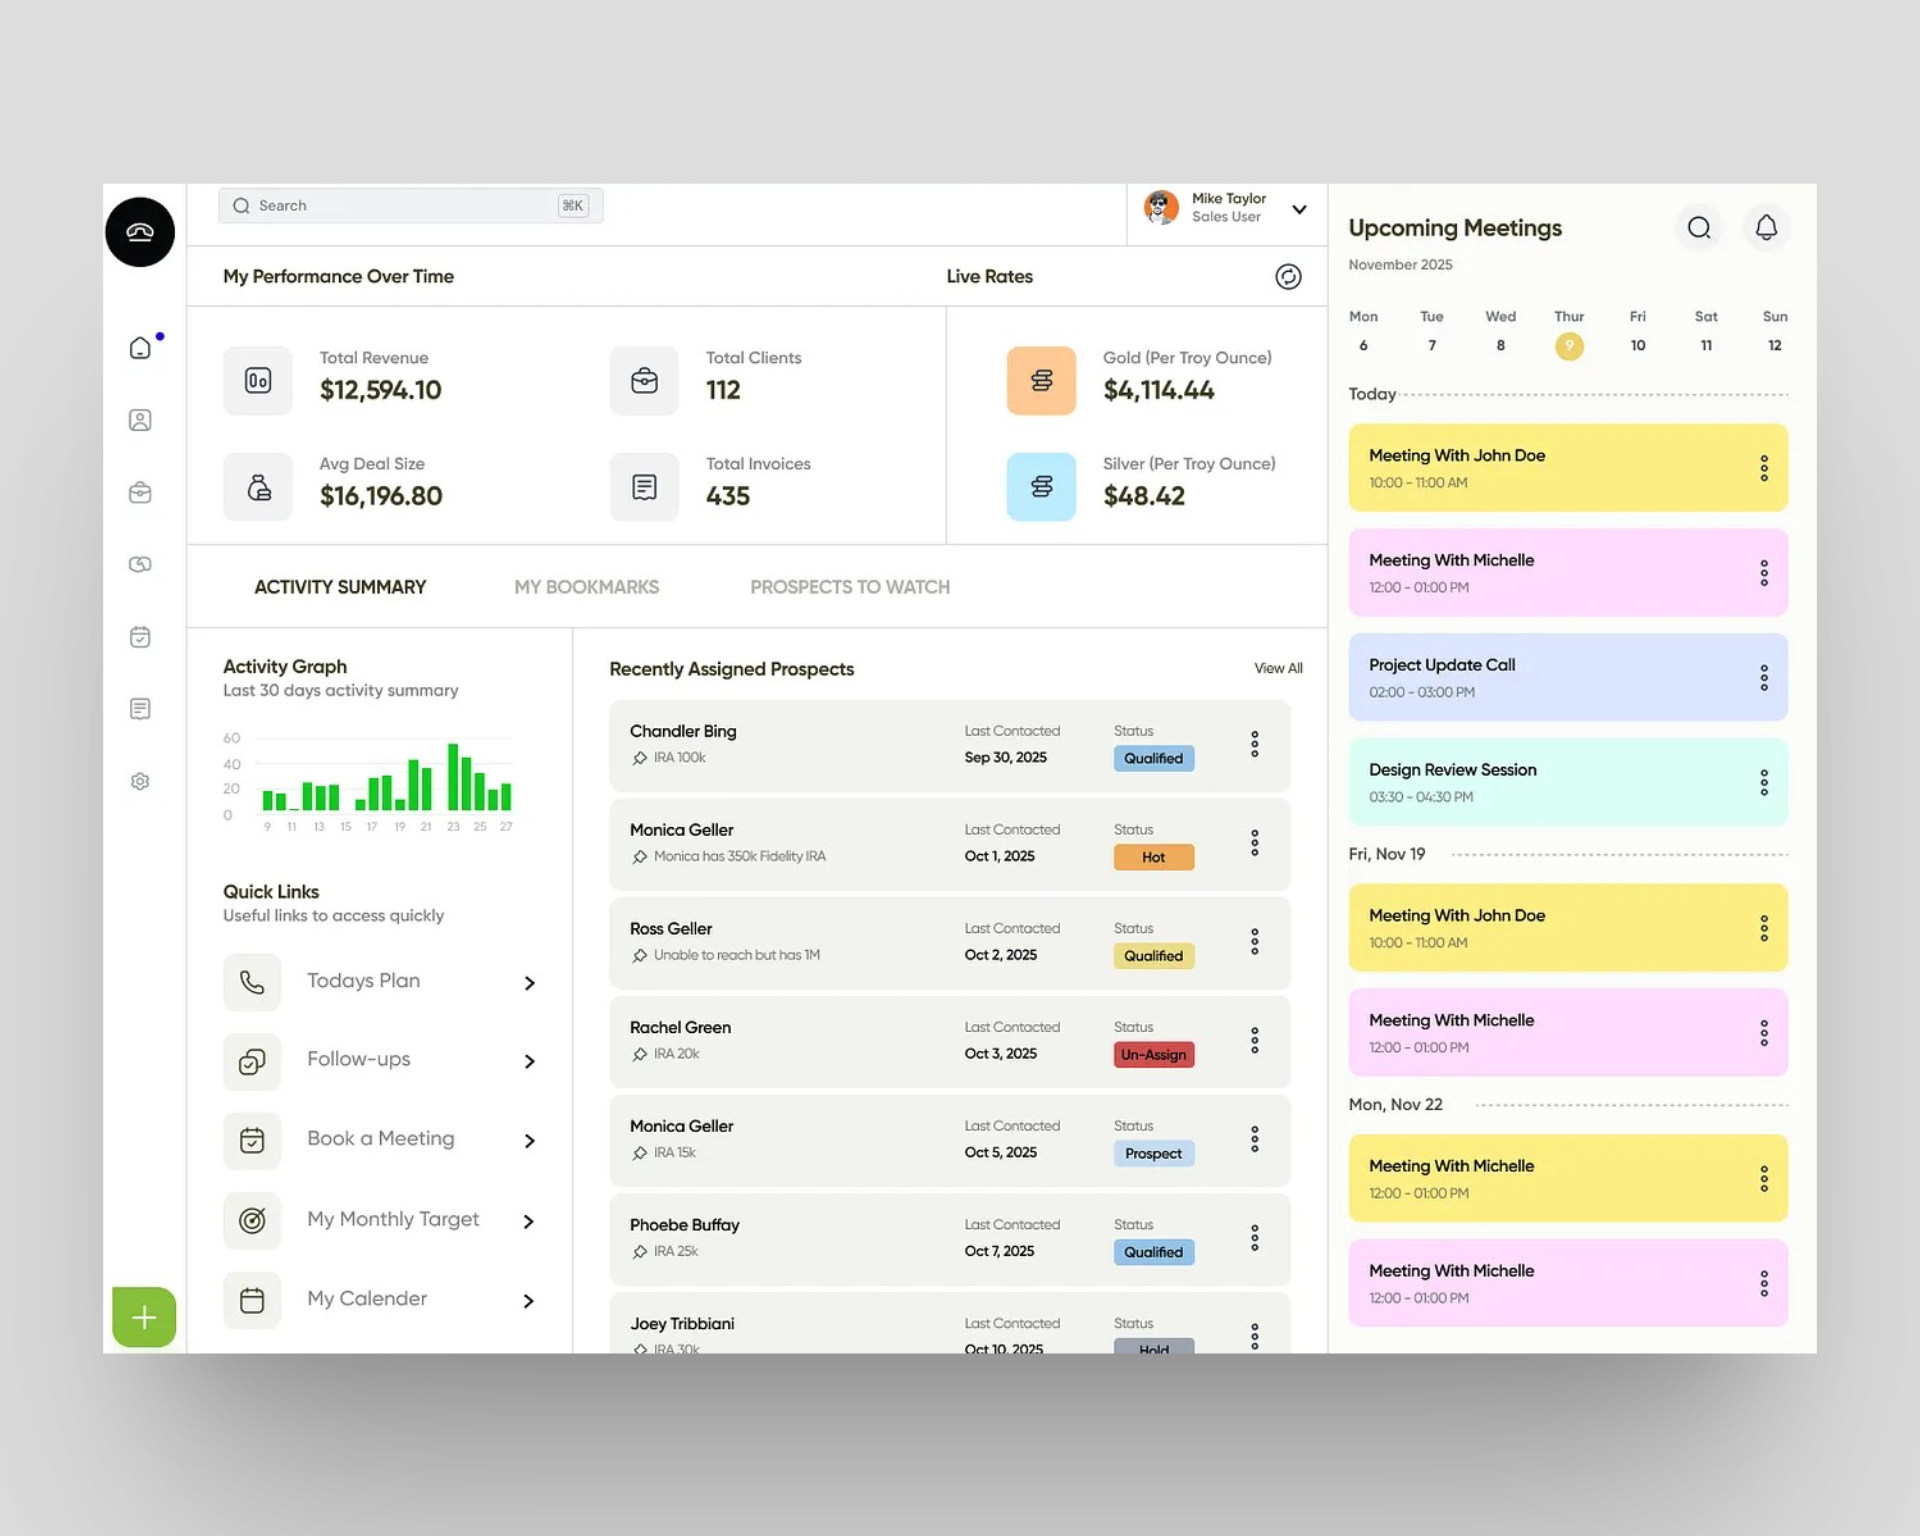Expand the Mike Taylor user dropdown
1920x1536 pixels.
click(x=1299, y=210)
